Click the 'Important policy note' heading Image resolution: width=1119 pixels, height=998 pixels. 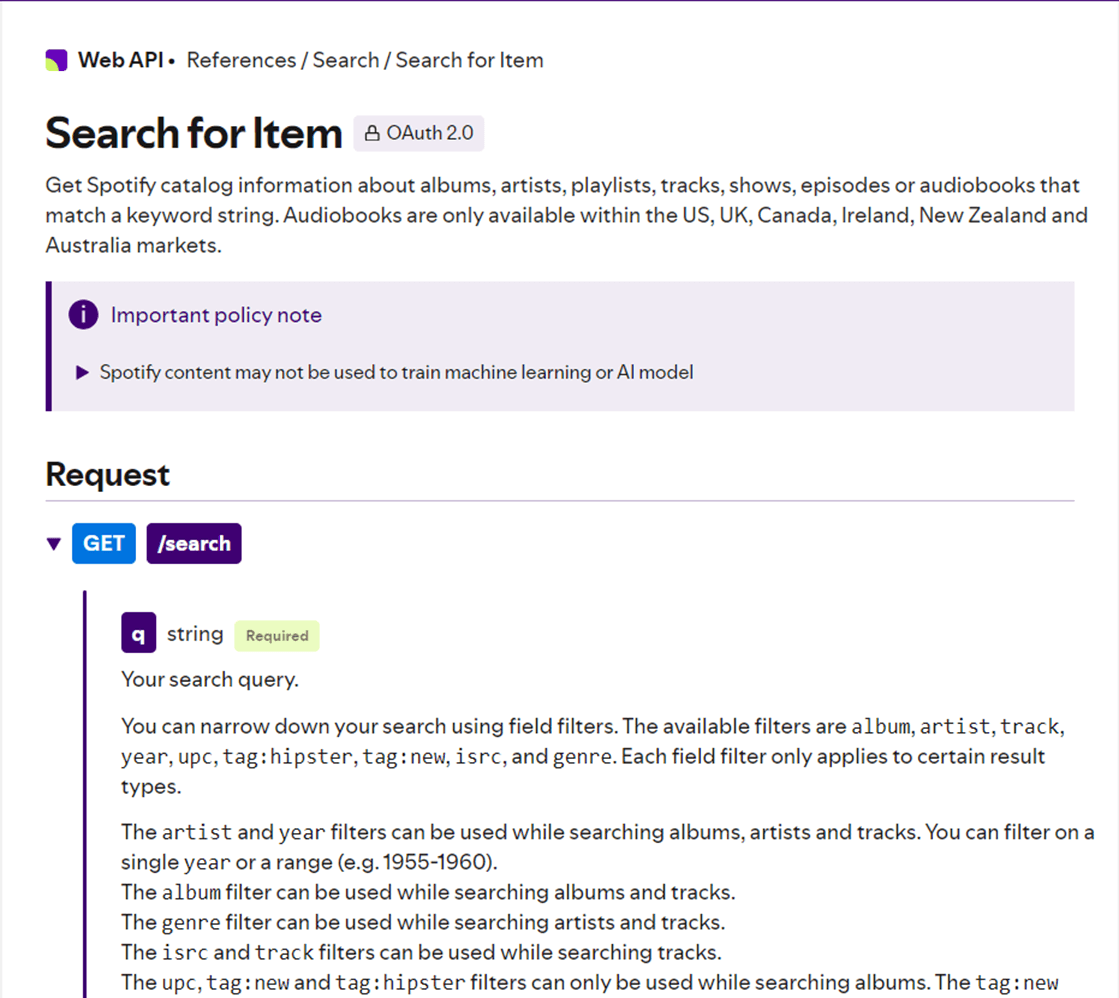[x=216, y=315]
